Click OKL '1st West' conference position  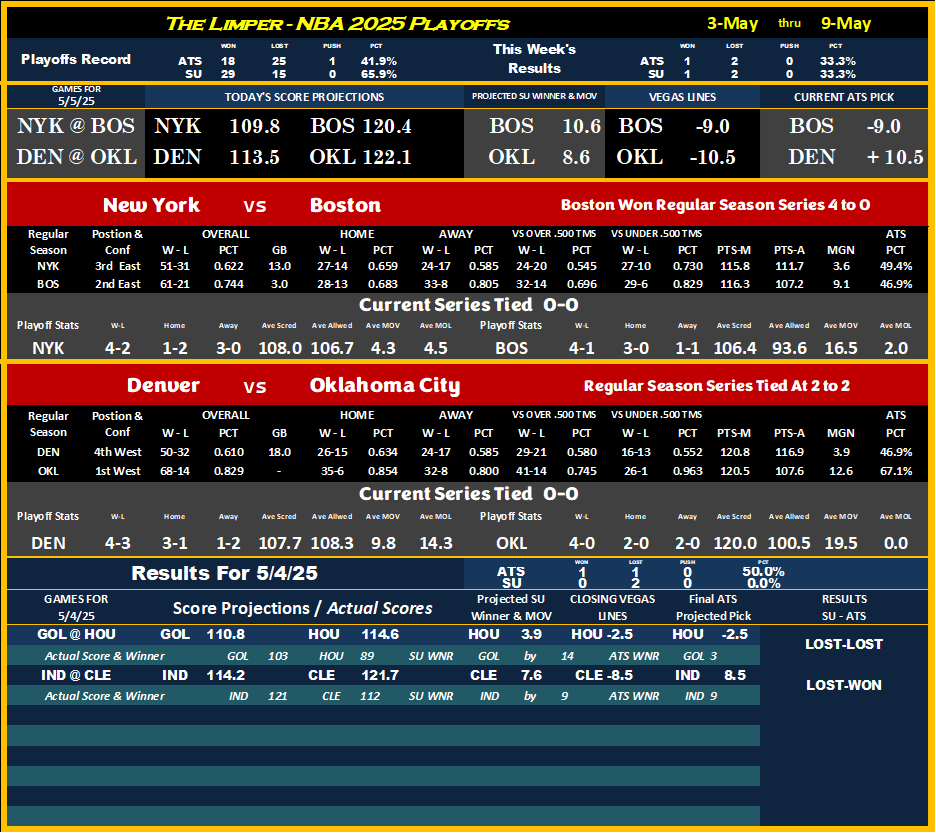[x=118, y=471]
